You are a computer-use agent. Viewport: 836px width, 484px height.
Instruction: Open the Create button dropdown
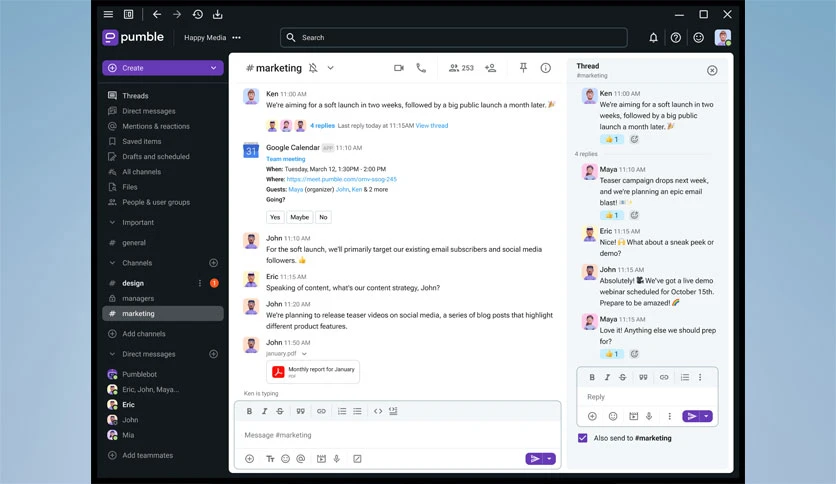(213, 68)
